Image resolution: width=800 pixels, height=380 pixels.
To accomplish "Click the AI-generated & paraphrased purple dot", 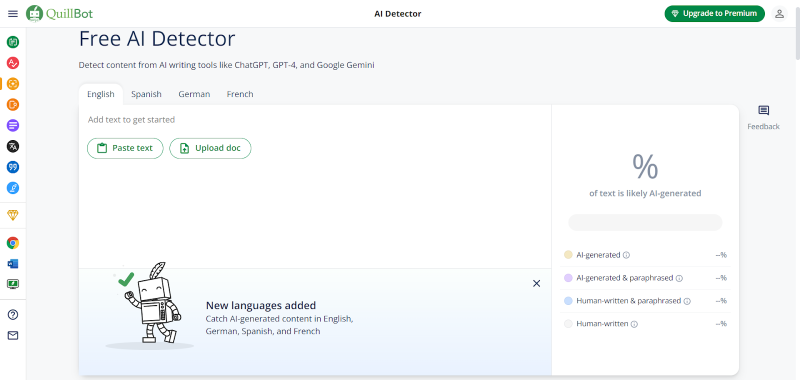I will pyautogui.click(x=568, y=278).
